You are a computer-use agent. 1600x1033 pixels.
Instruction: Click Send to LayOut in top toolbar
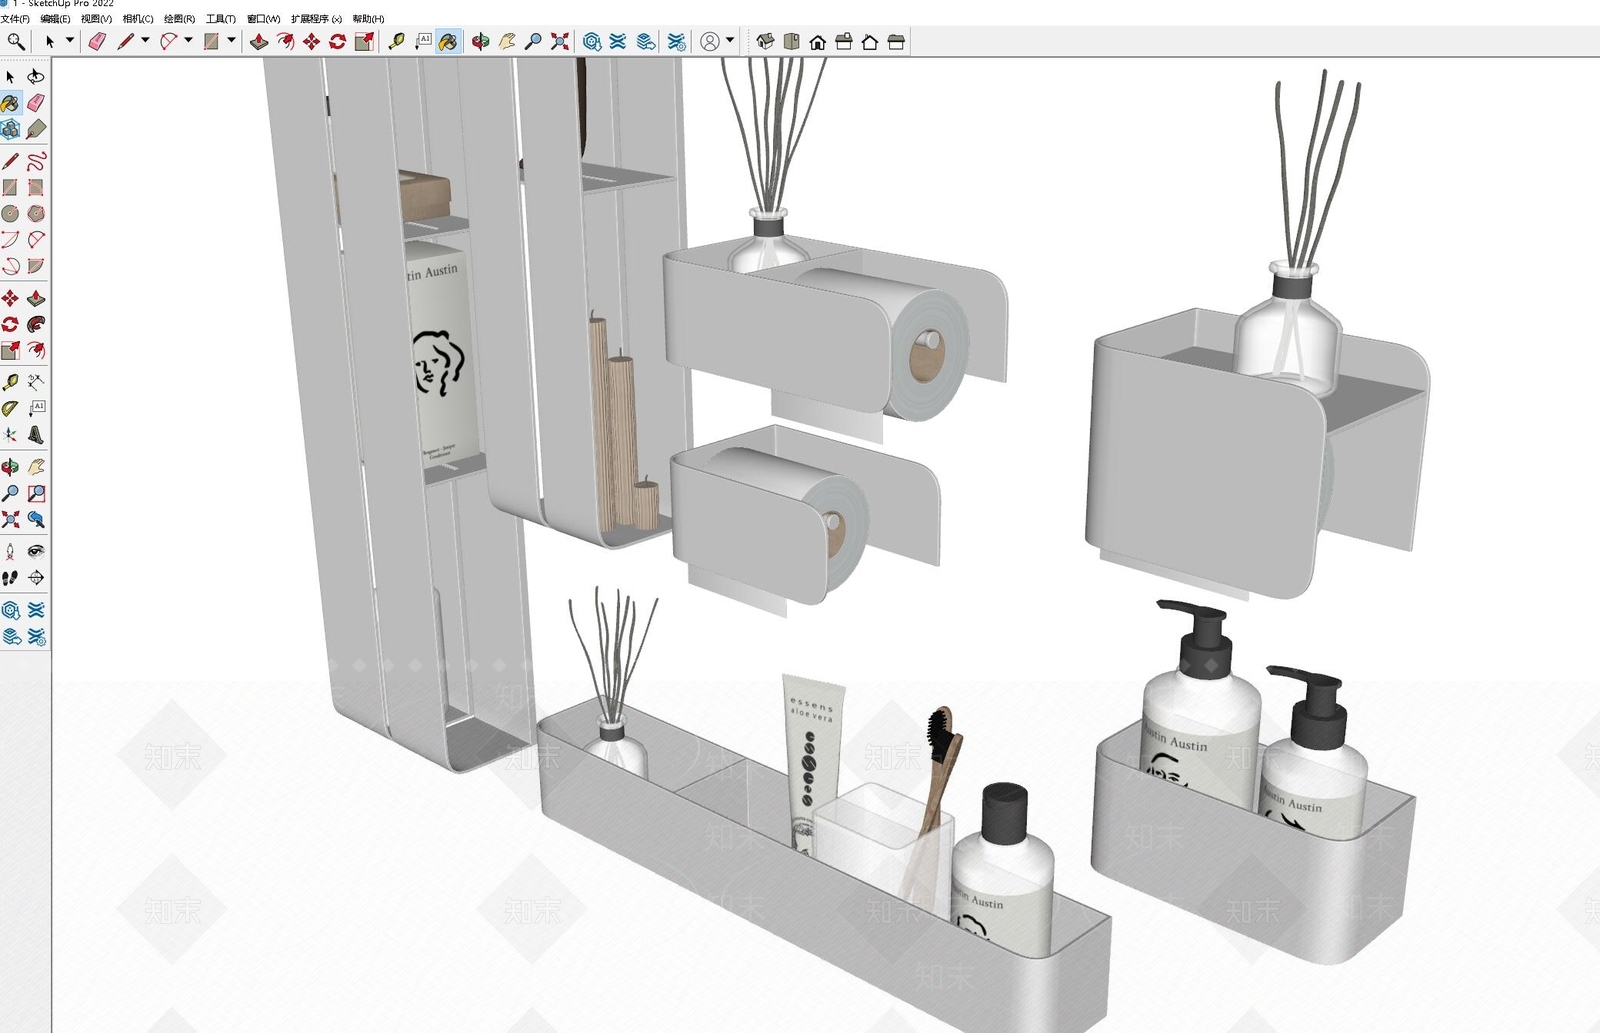(646, 41)
